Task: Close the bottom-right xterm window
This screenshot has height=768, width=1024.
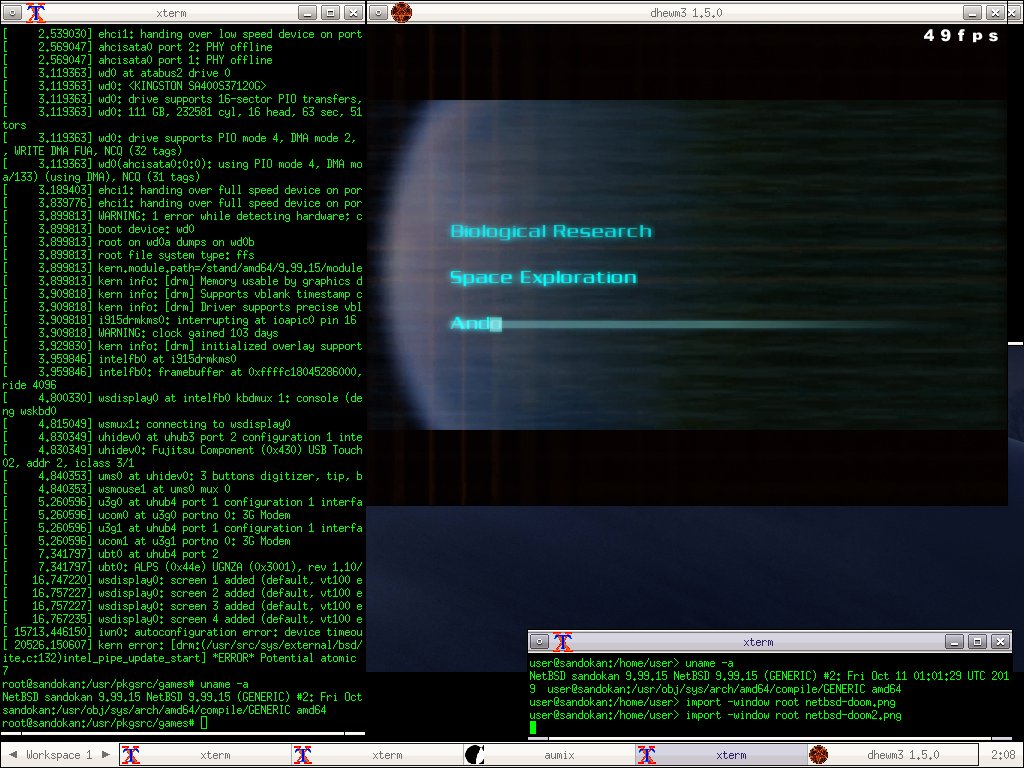Action: pyautogui.click(x=1000, y=641)
